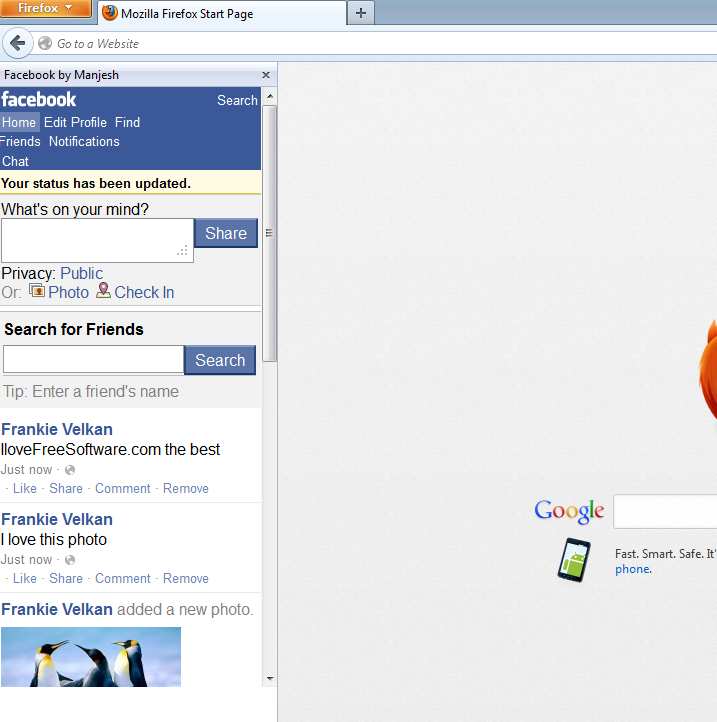Click the globe site identity icon
Image resolution: width=717 pixels, height=722 pixels.
(45, 43)
